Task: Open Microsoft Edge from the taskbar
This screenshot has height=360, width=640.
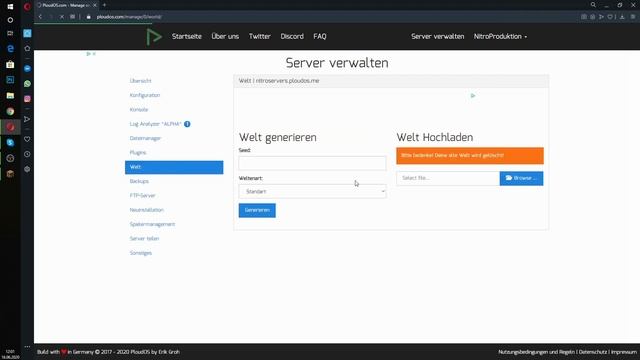Action: click(x=10, y=49)
